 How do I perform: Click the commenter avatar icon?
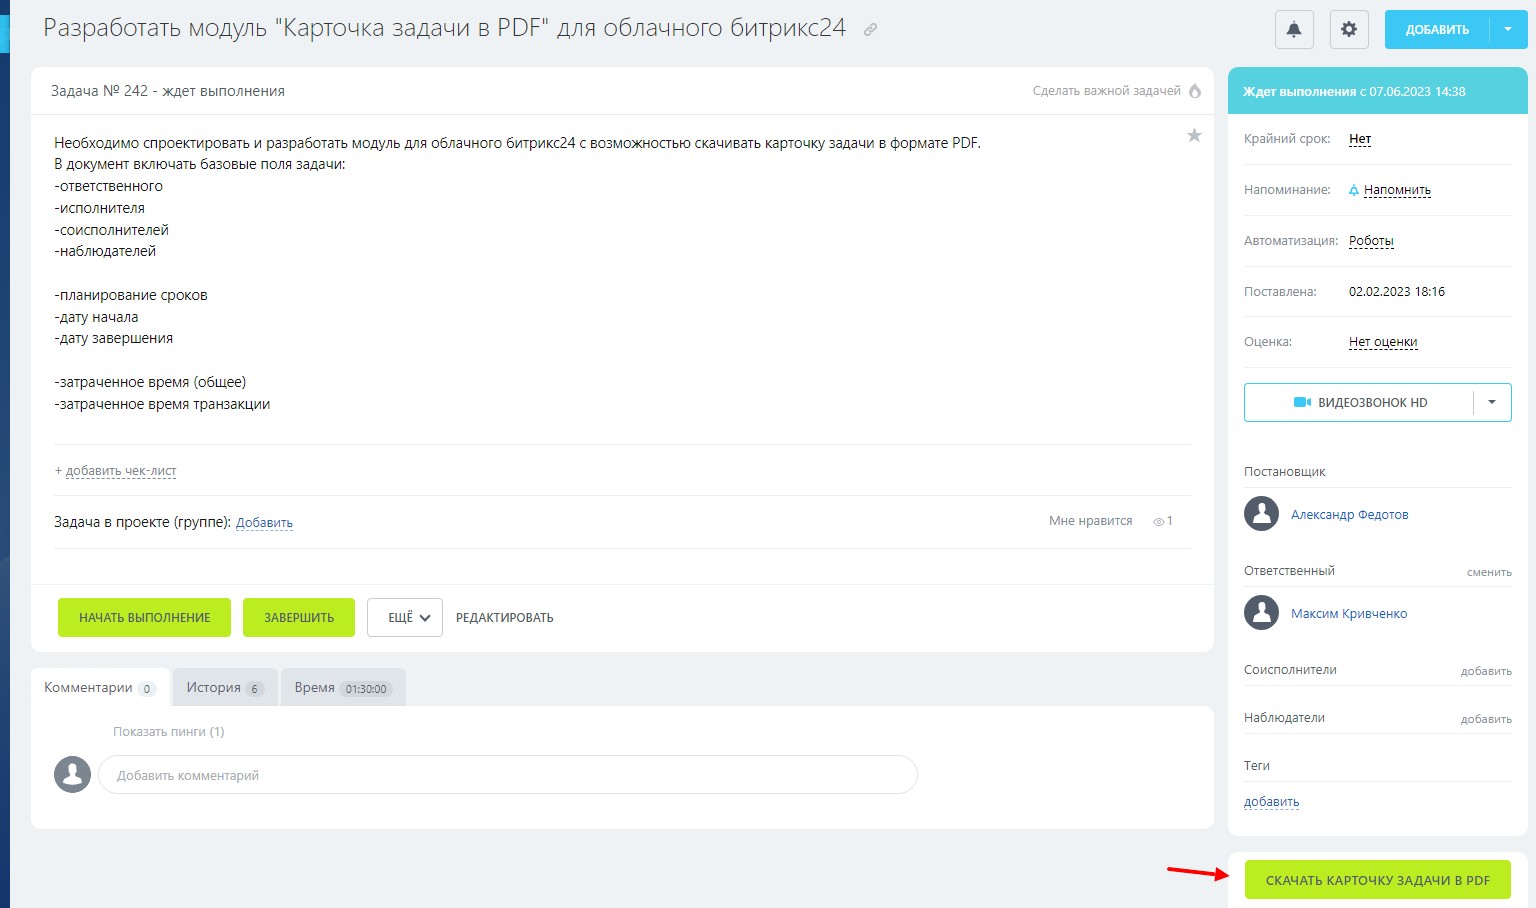pos(72,774)
